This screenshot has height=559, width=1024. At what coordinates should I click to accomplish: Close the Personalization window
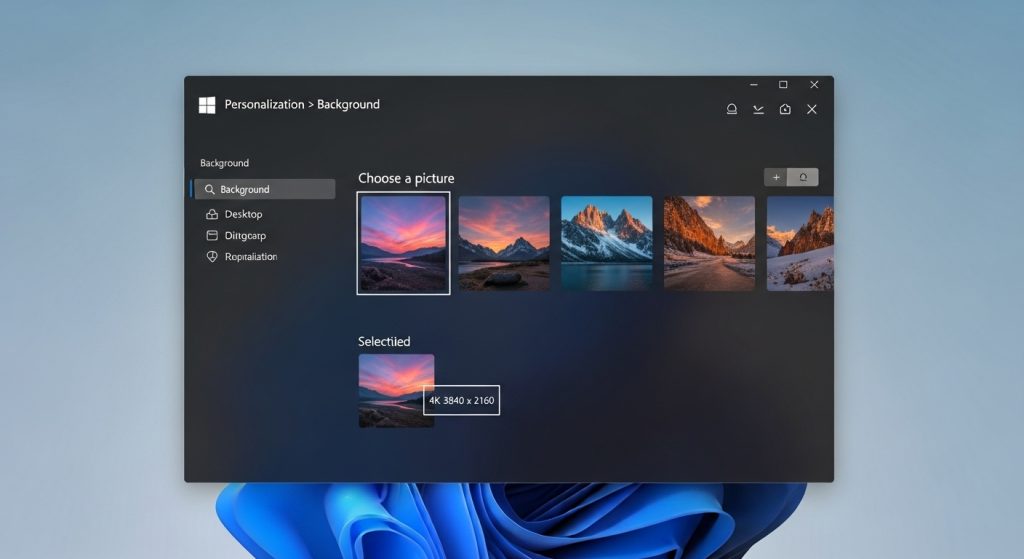(x=814, y=84)
